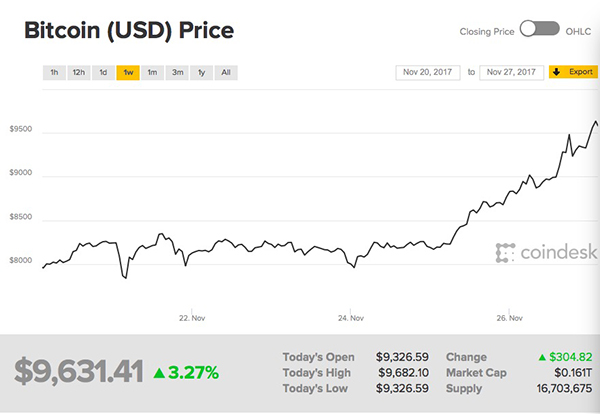Viewport: 600px width, 414px height.
Task: Select the 1y time range
Action: (202, 72)
